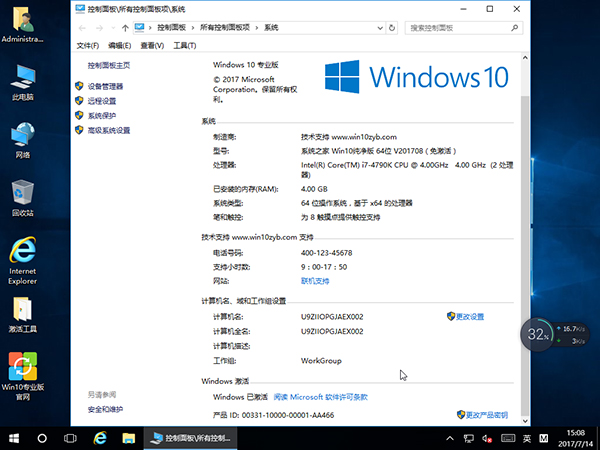Open the 工具(T) menu
The height and width of the screenshot is (450, 600).
184,45
